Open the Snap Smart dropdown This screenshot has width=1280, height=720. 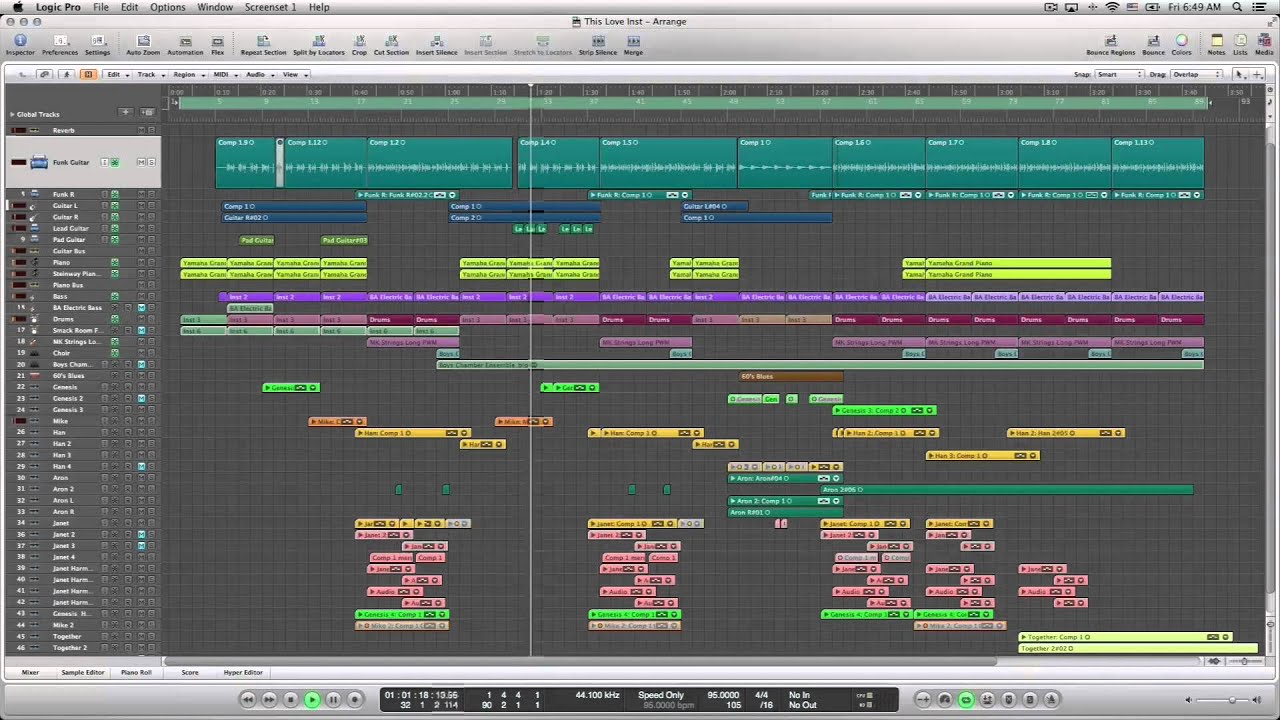[1118, 74]
